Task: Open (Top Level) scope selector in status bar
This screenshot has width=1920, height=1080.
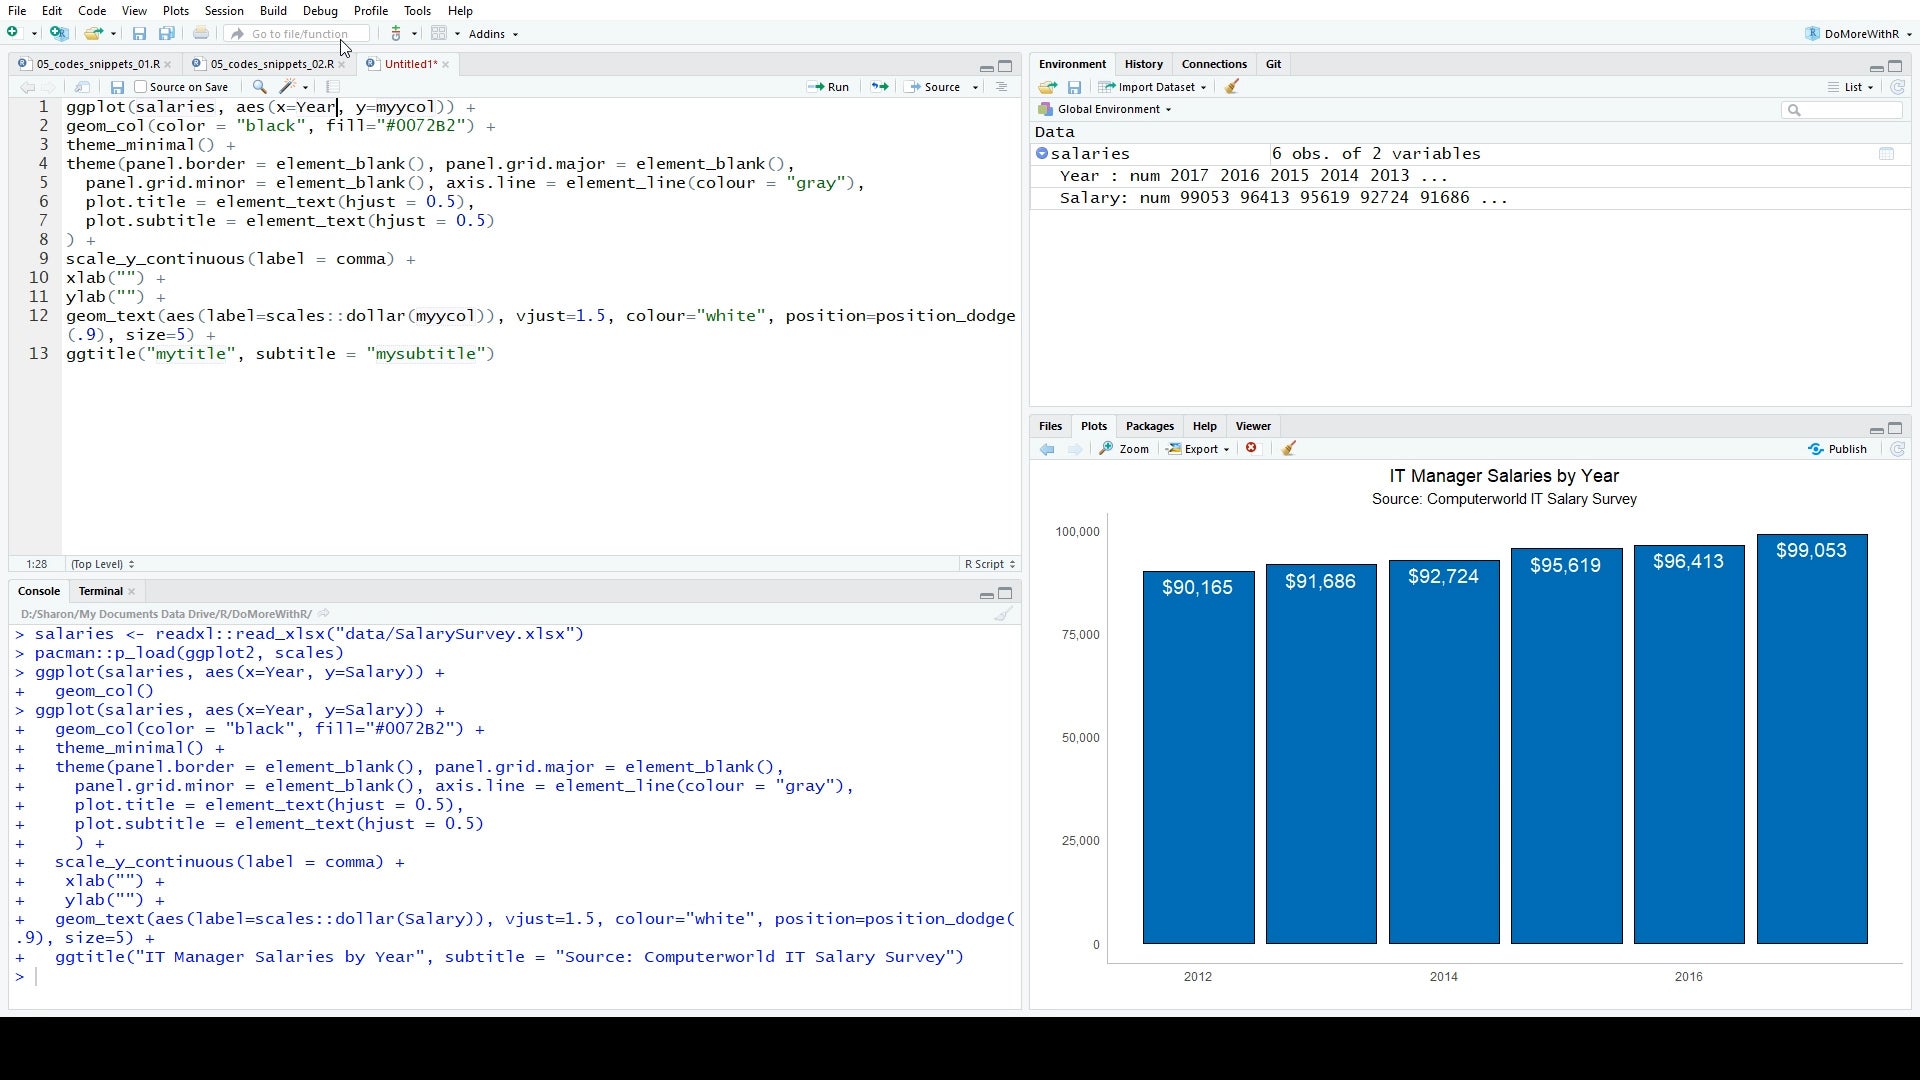Action: [x=102, y=564]
